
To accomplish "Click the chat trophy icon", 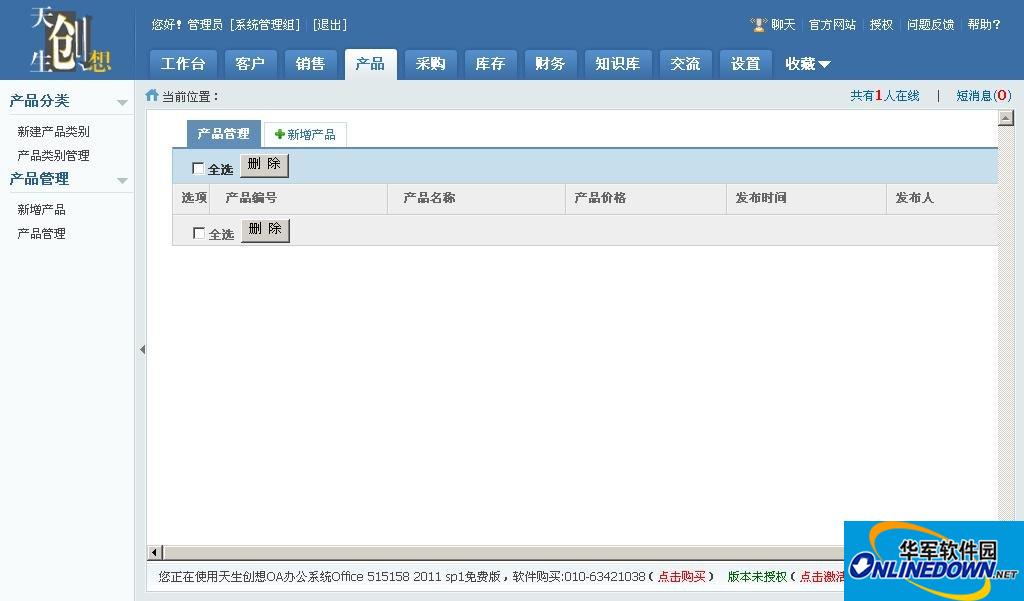I will coord(758,25).
